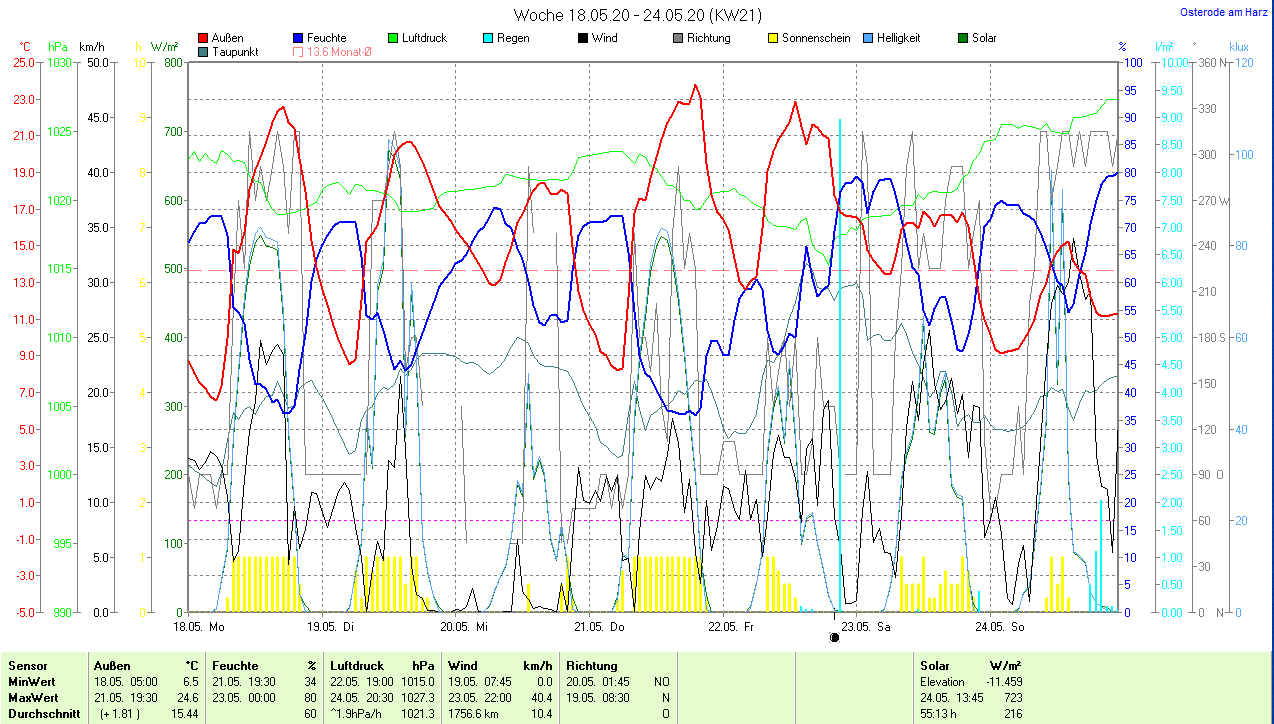The image size is (1274, 724).
Task: Select the green Luftdruck legend marker
Action: (393, 38)
